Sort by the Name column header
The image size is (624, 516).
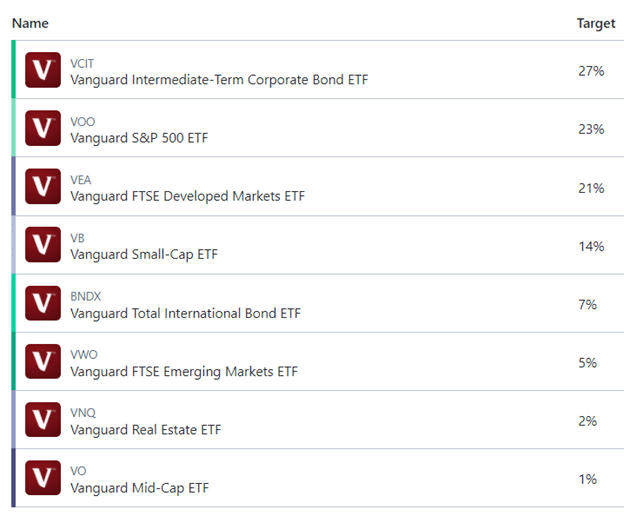pos(30,23)
